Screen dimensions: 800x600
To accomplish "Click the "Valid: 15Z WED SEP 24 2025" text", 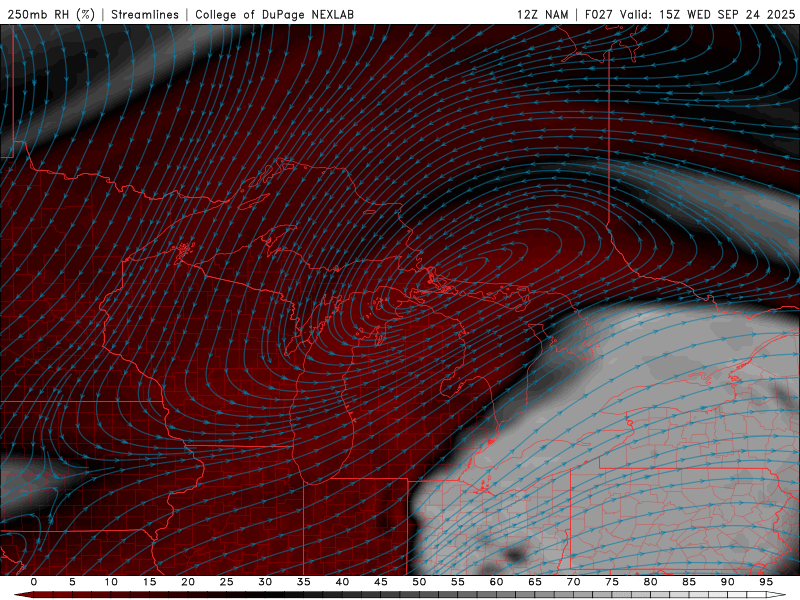I will click(x=708, y=14).
